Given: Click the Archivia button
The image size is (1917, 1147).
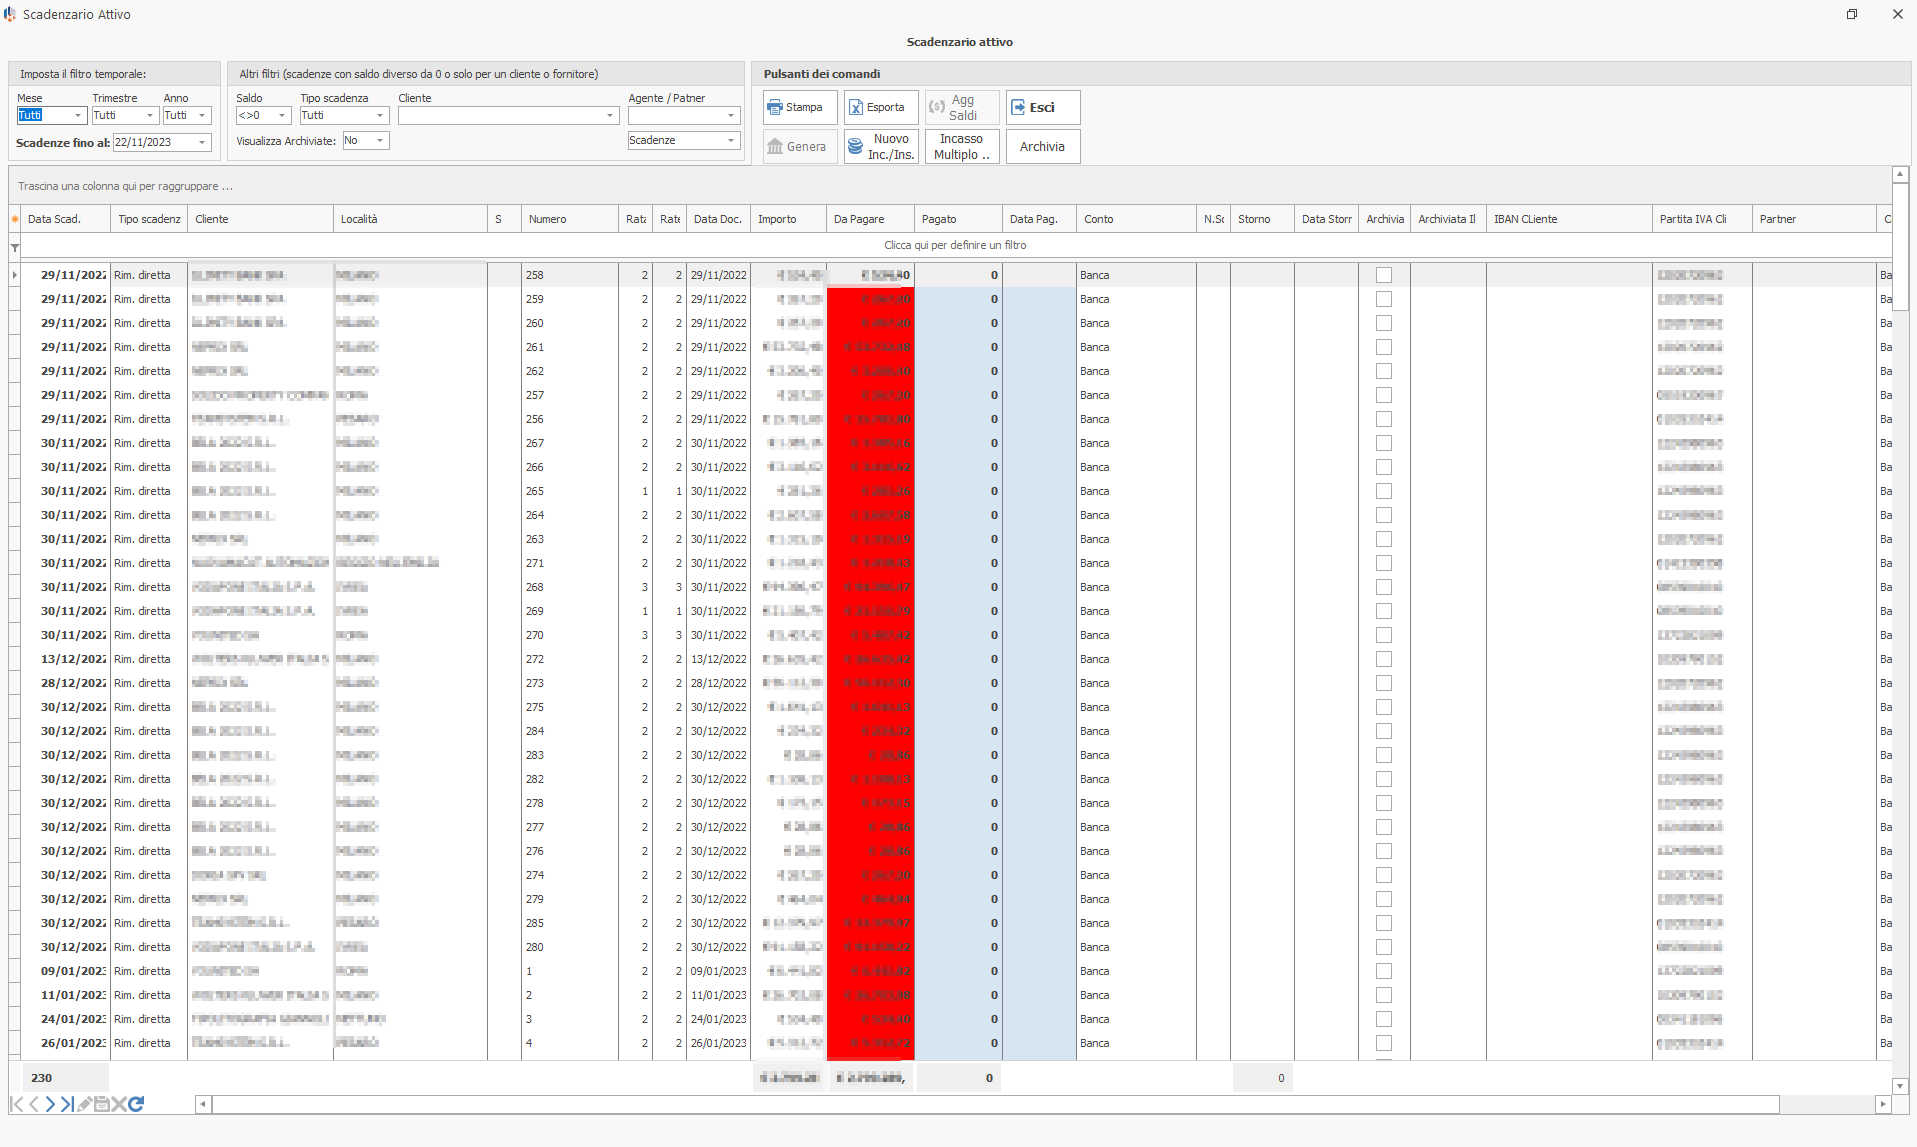Looking at the screenshot, I should [1043, 146].
